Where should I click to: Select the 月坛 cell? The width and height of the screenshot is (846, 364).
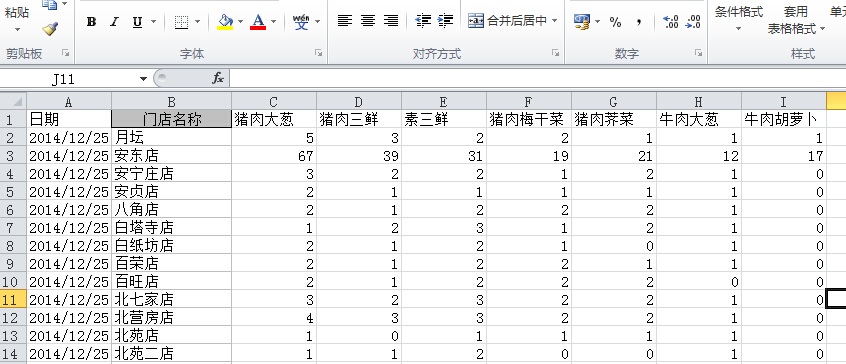[x=172, y=138]
